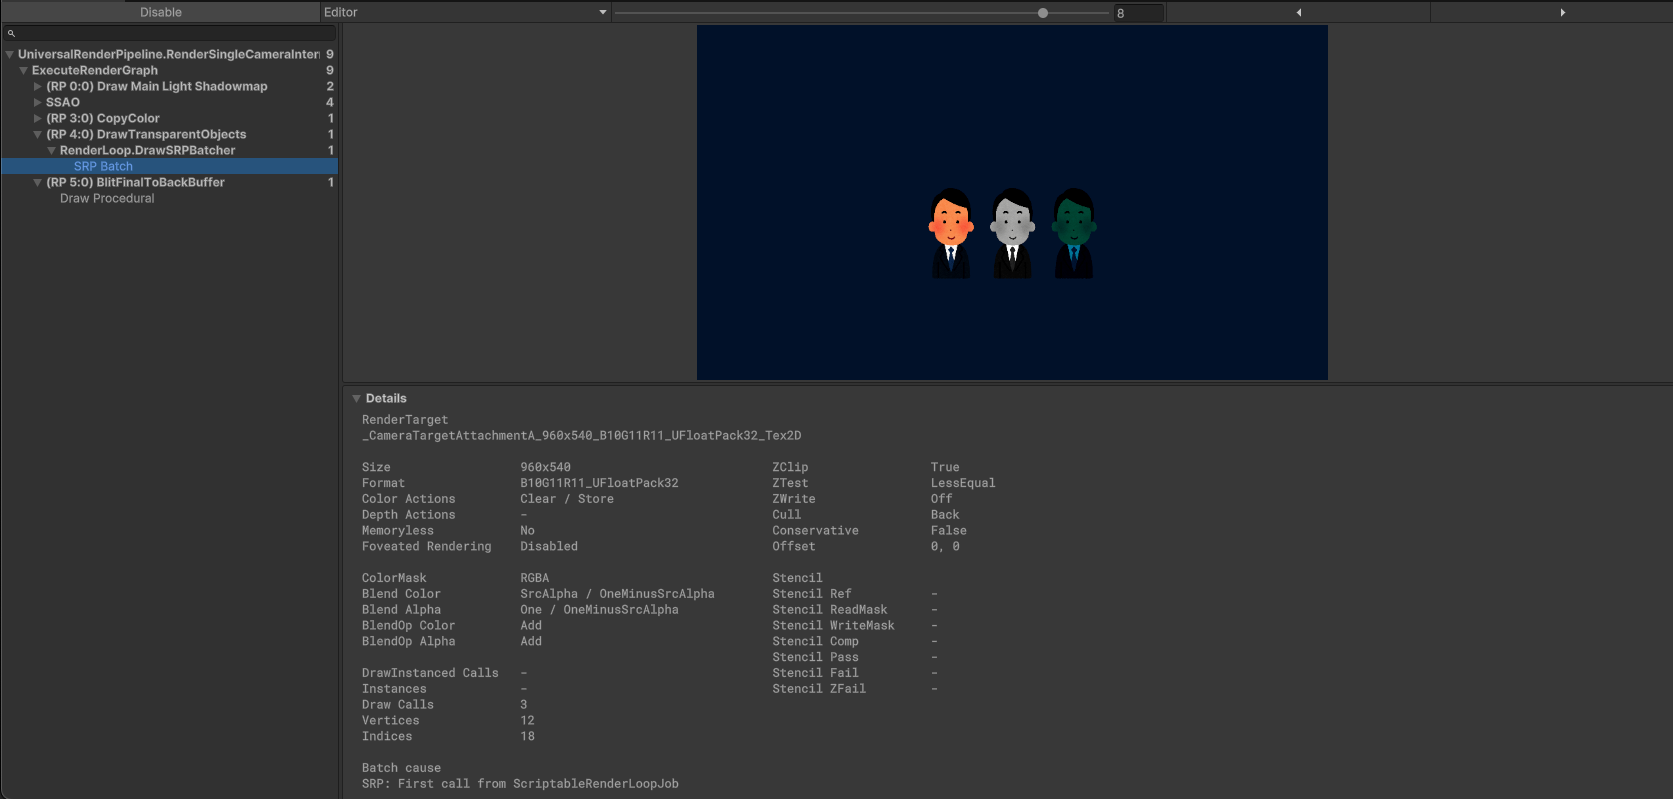Image resolution: width=1673 pixels, height=799 pixels.
Task: Collapse UniversalRenderPipeline.RenderSingleCameraInternal node
Action: pyautogui.click(x=10, y=54)
